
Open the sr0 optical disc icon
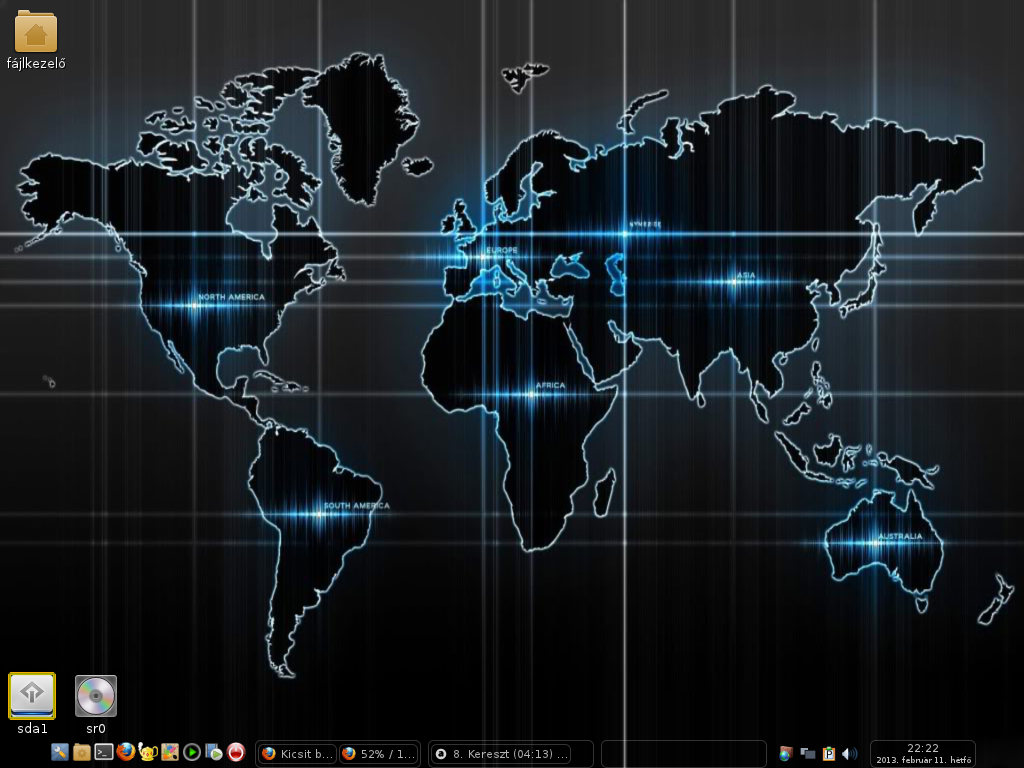(x=96, y=696)
